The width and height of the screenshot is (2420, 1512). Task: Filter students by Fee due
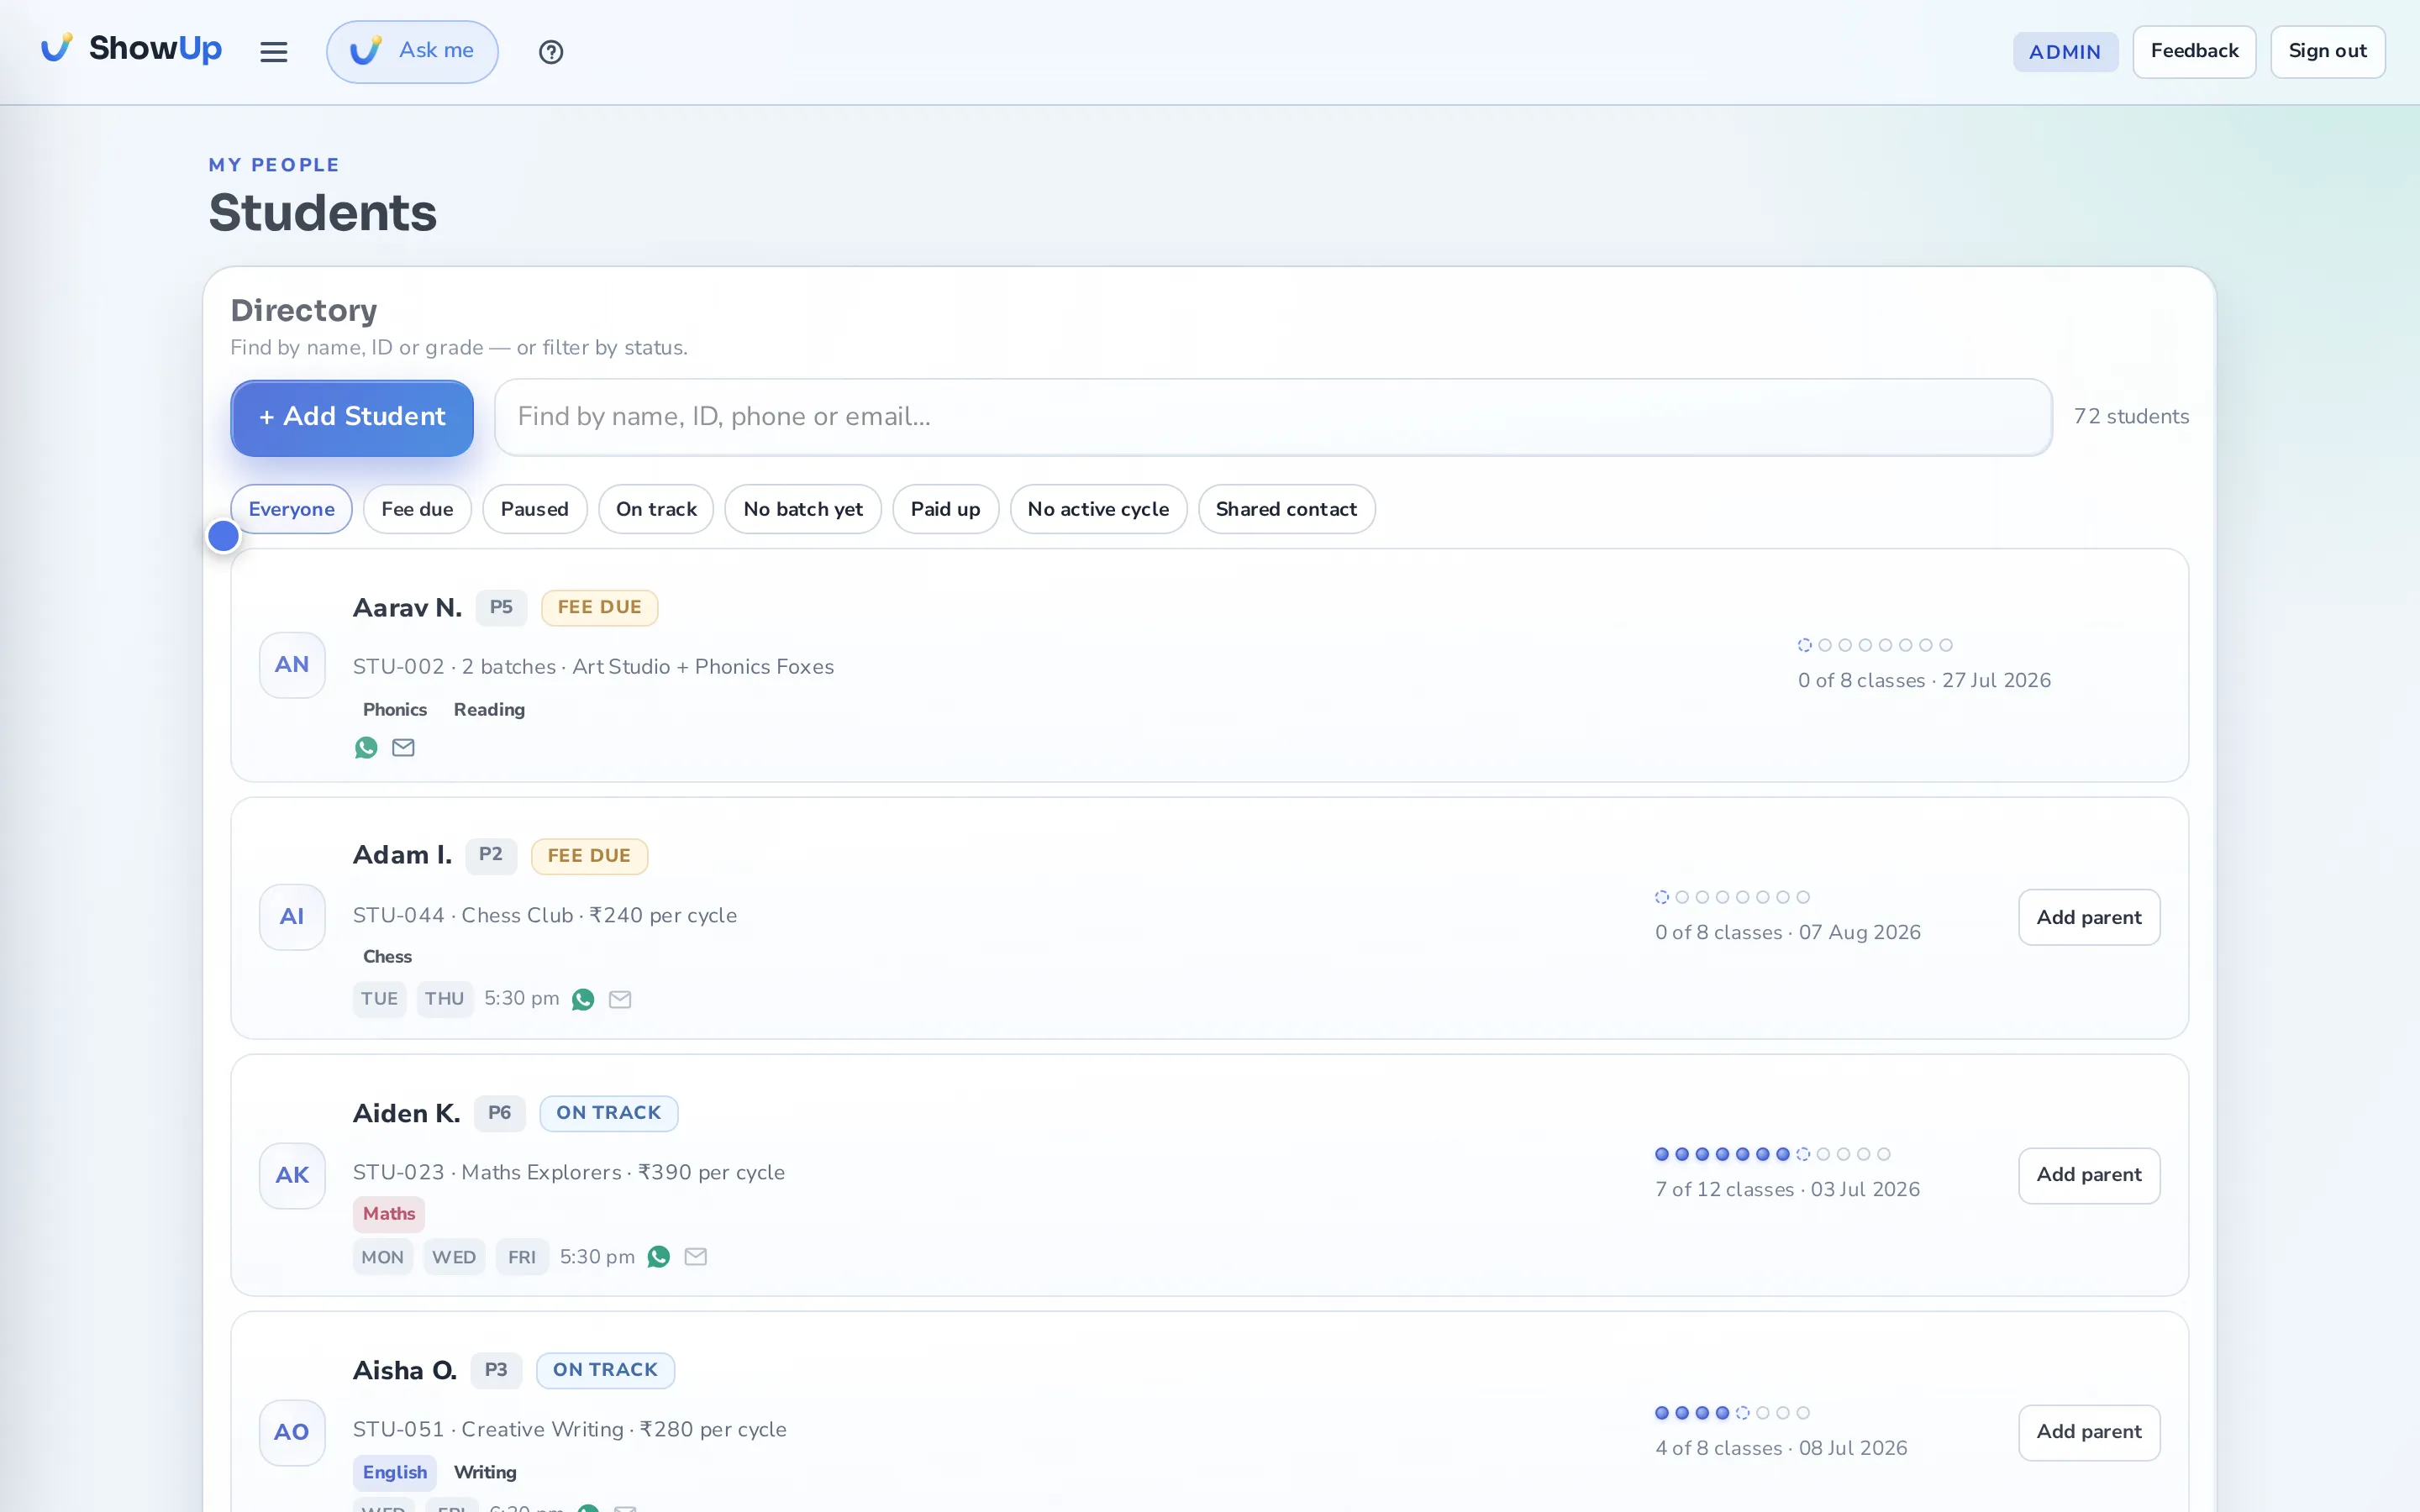point(417,509)
